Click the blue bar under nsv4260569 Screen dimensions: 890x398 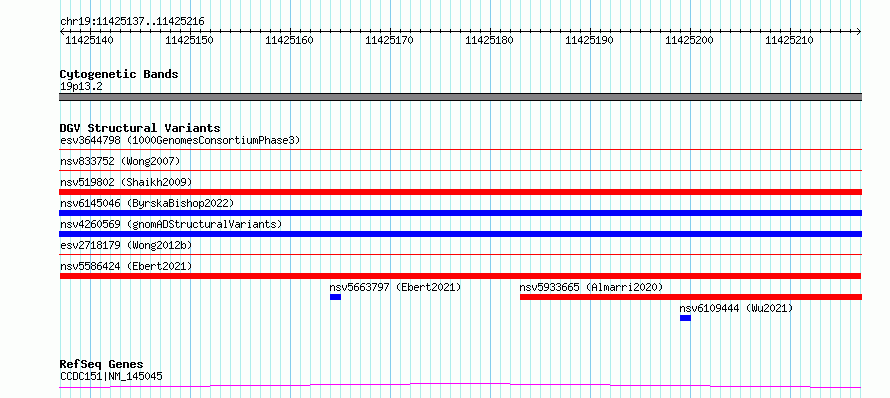(460, 234)
